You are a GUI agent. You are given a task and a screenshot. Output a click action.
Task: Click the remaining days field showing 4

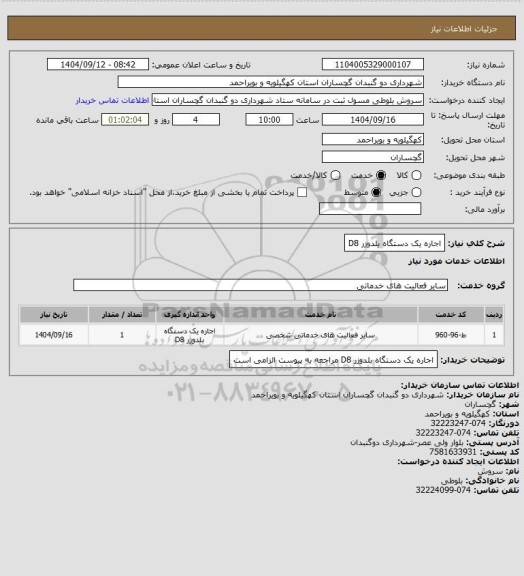(x=196, y=119)
